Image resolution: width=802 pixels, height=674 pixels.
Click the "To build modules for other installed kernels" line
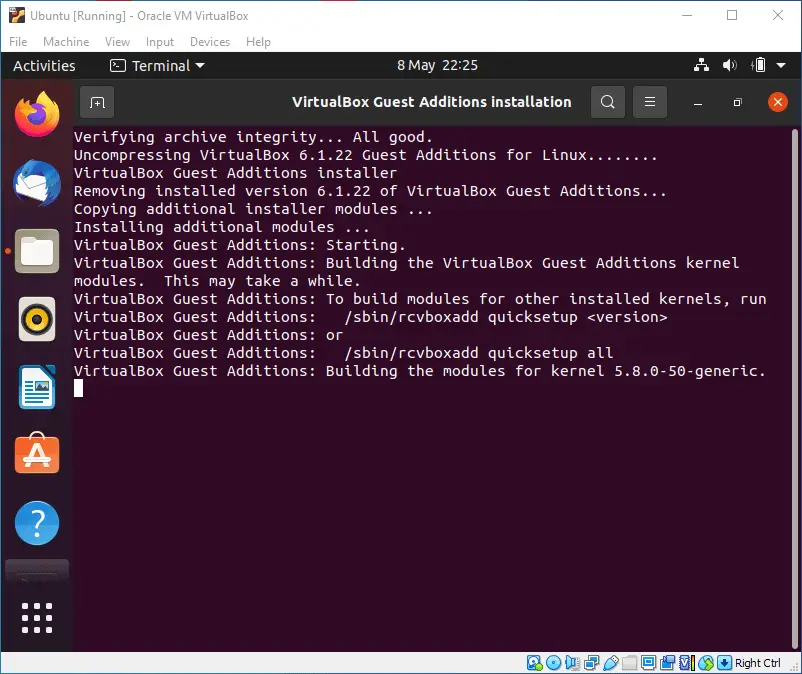420,299
